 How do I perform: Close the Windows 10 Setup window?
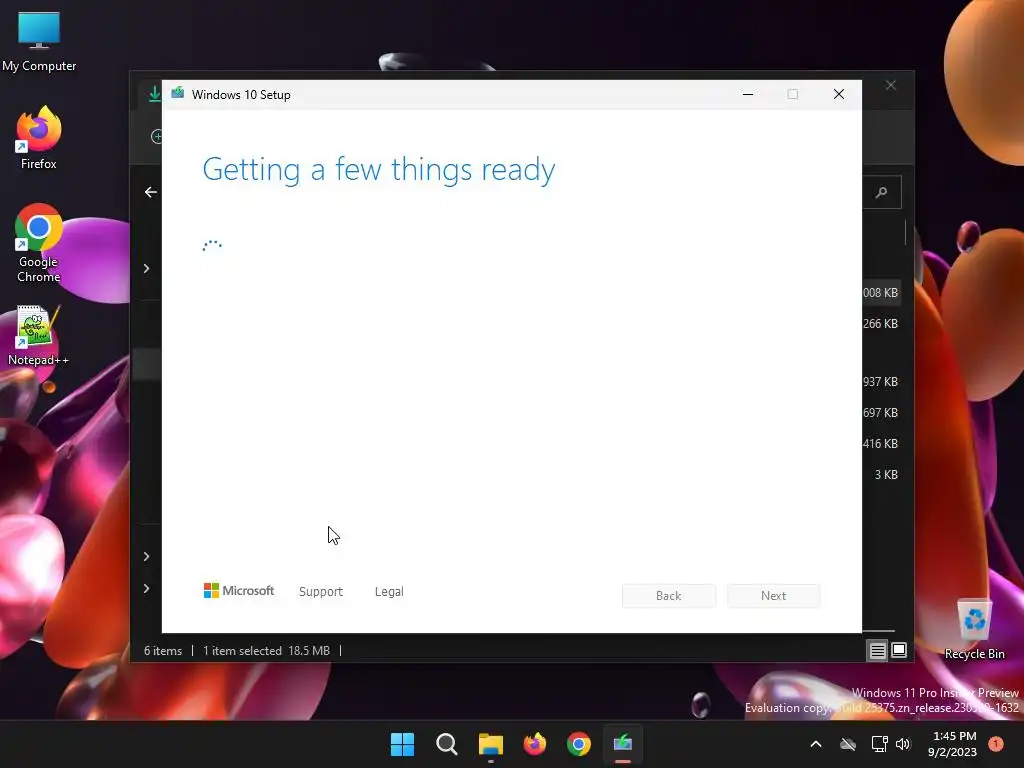coord(839,95)
